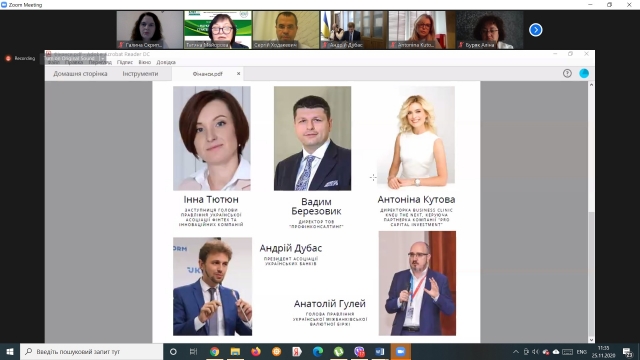Select the Zoom app taskbar icon
The width and height of the screenshot is (640, 360).
400,351
